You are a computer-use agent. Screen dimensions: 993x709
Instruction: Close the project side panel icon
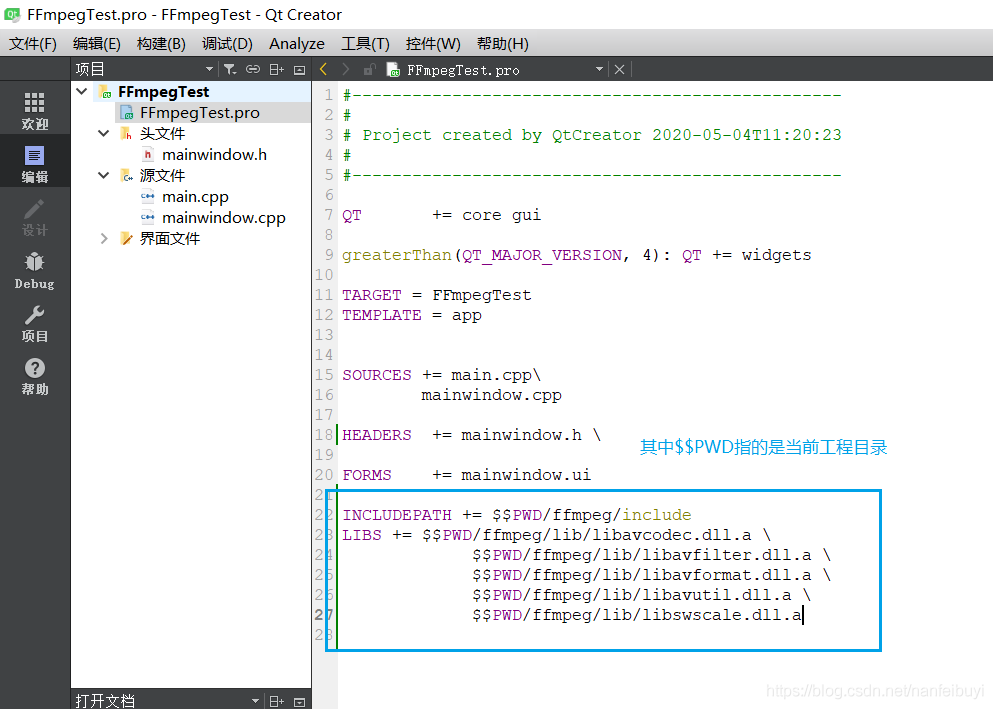coord(300,70)
